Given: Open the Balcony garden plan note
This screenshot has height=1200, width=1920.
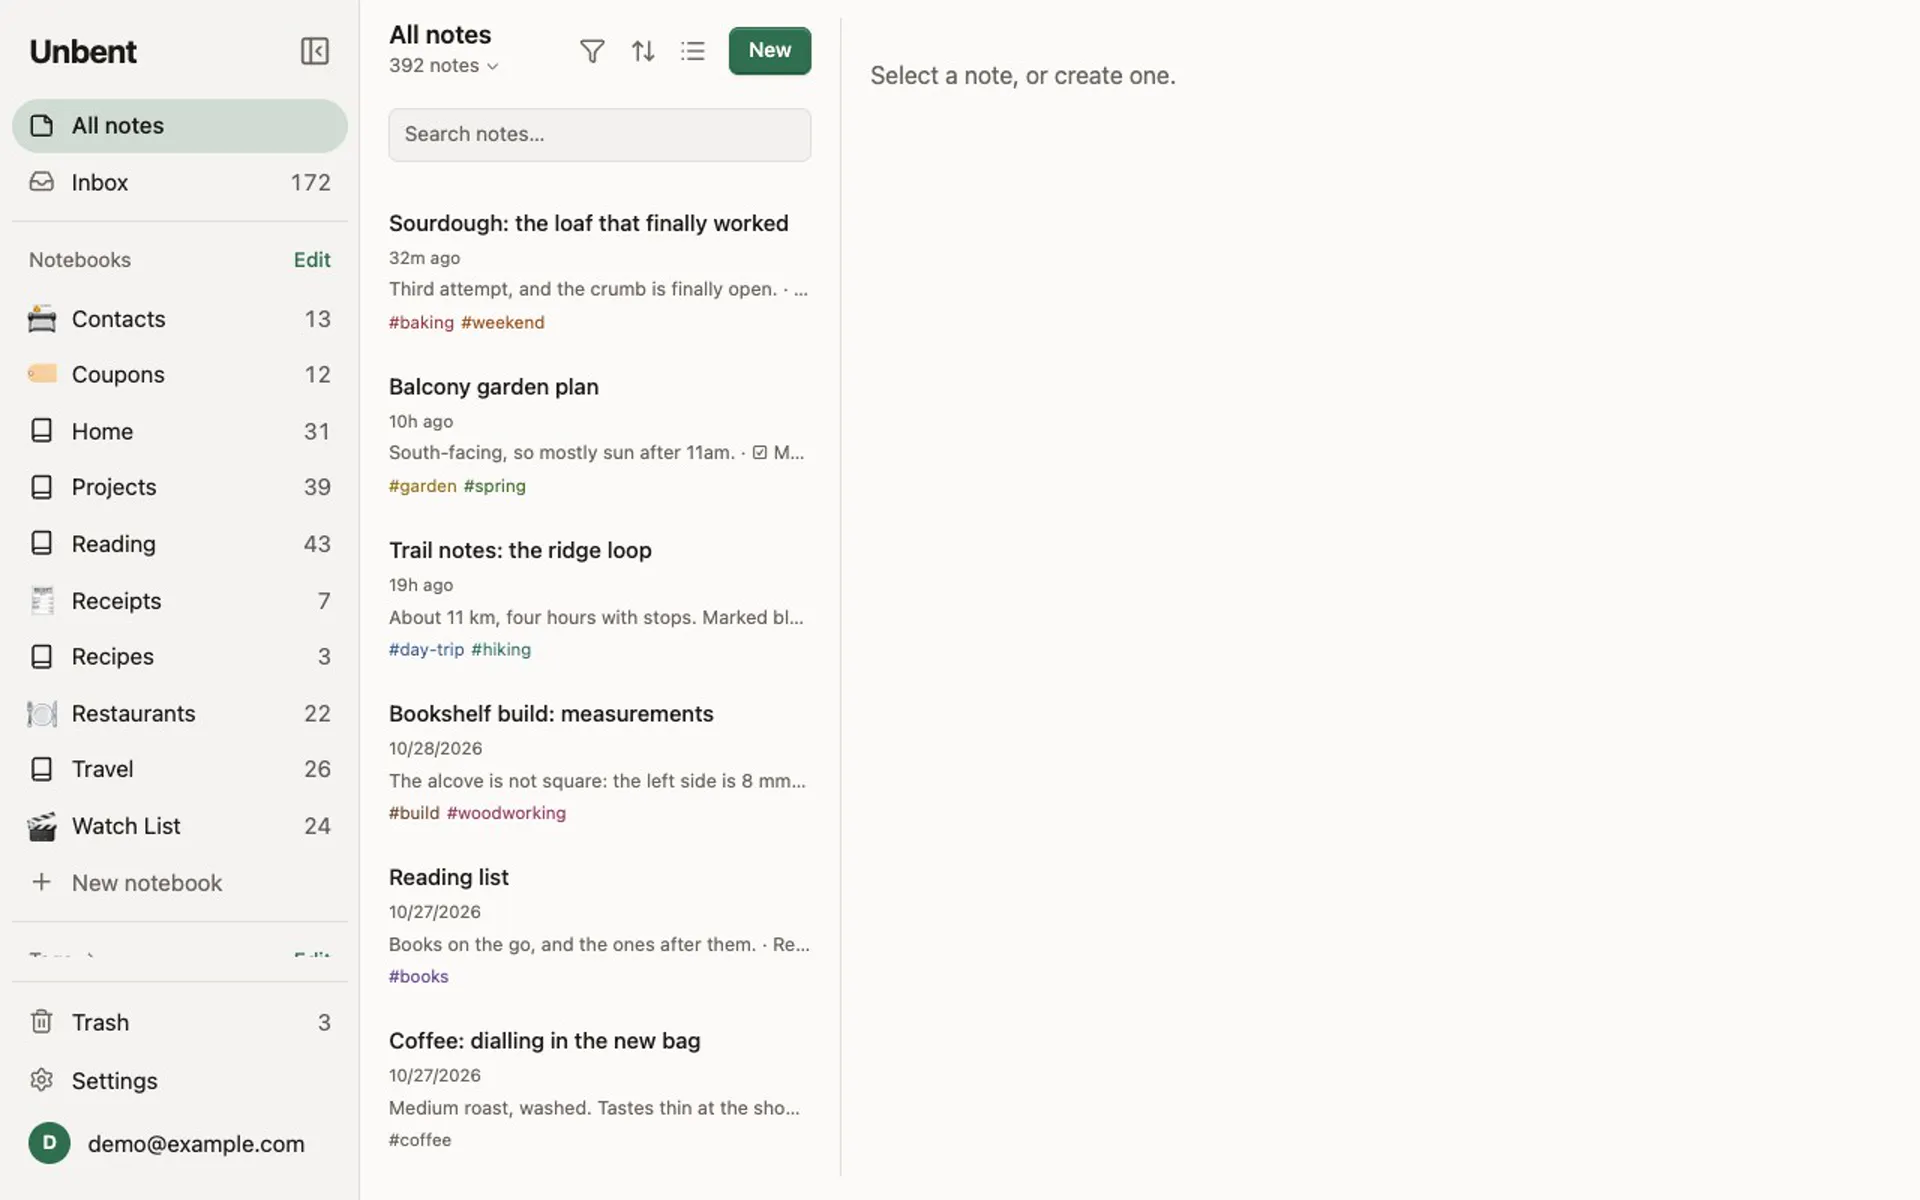Looking at the screenshot, I should click(599, 435).
